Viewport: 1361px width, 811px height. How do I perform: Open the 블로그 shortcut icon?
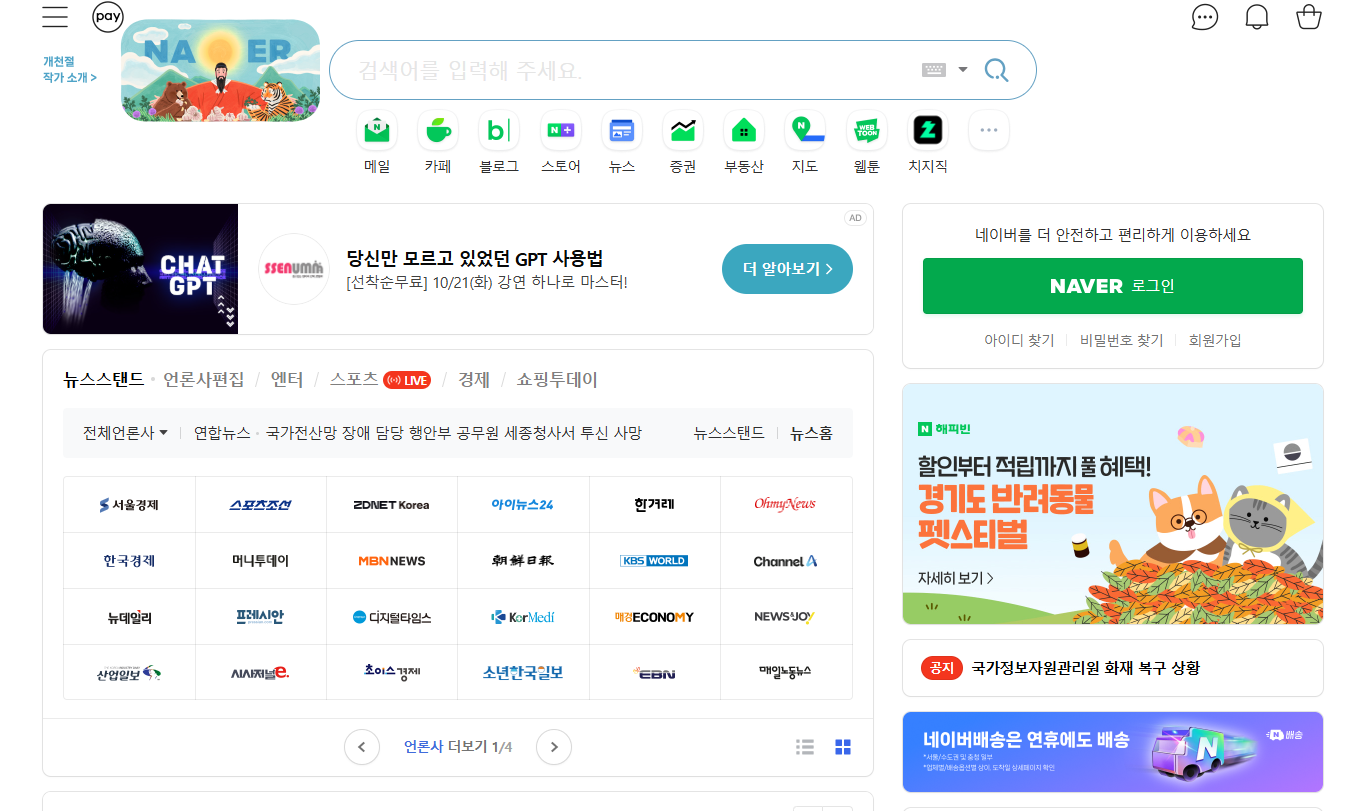pyautogui.click(x=499, y=130)
